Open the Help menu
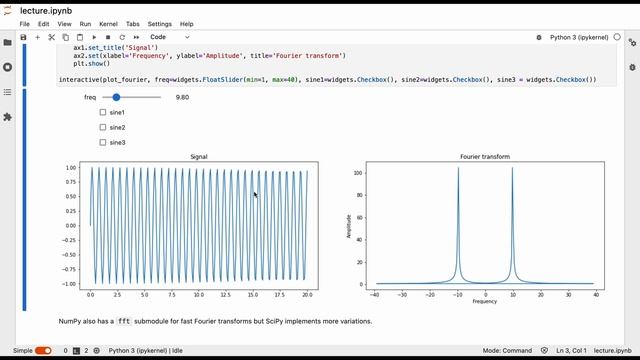Screen dimensions: 640x360 [x=186, y=24]
